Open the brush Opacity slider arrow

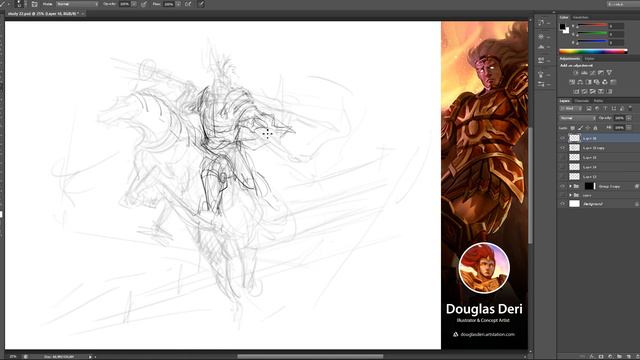coord(134,4)
